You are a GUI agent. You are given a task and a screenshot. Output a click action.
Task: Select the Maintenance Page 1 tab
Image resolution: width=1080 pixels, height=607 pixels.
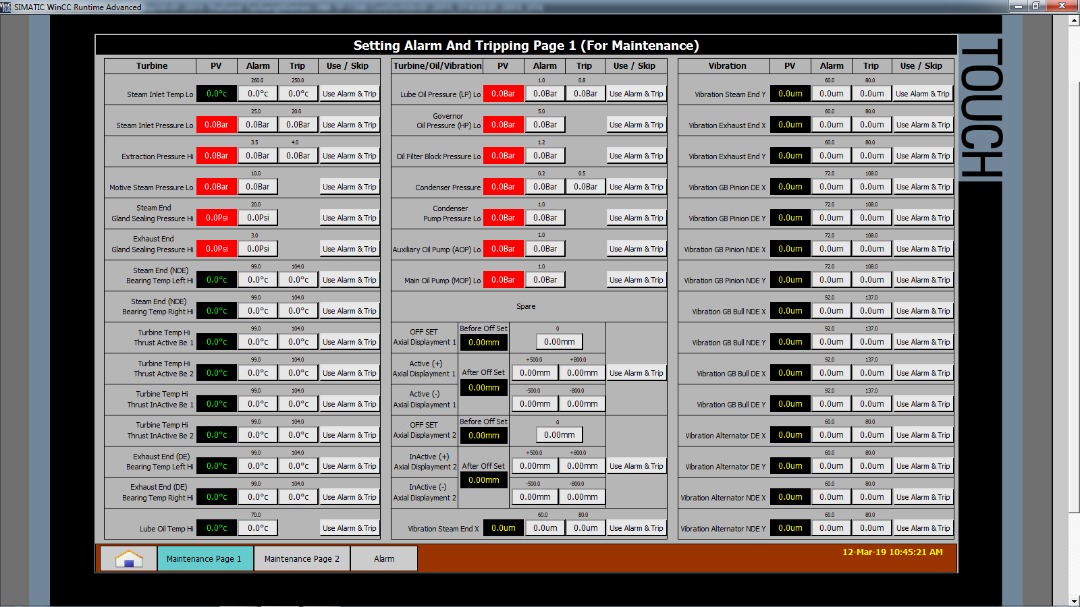click(204, 559)
